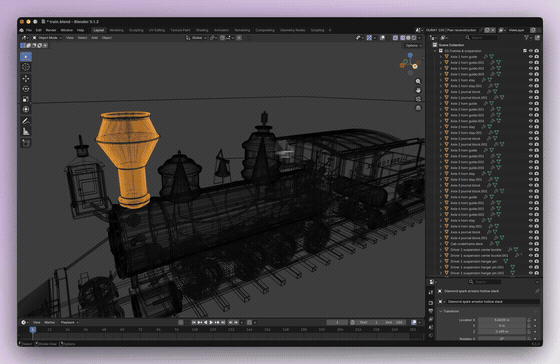Switch to the Sculpting workspace tab
Viewport: 560px width, 364px height.
point(136,30)
